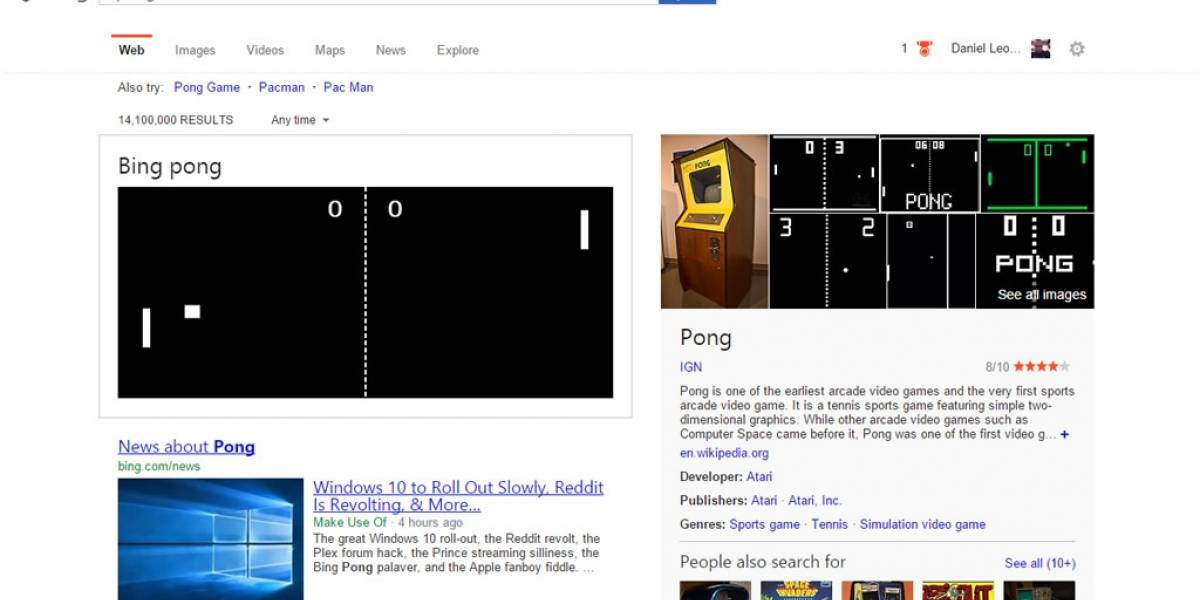Open the 3-2 score Pong thumbnail
Viewport: 1200px width, 600px height.
[x=827, y=261]
